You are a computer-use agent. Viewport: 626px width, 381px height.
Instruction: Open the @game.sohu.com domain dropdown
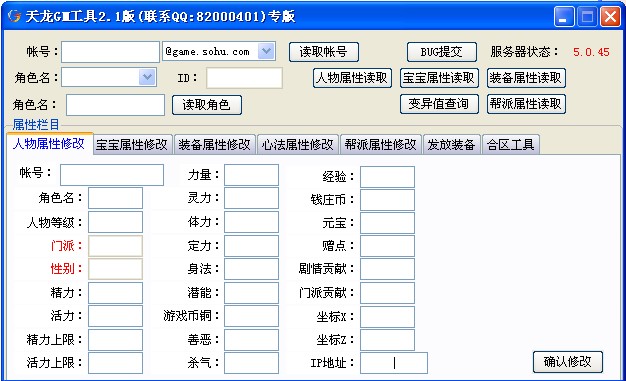(266, 52)
